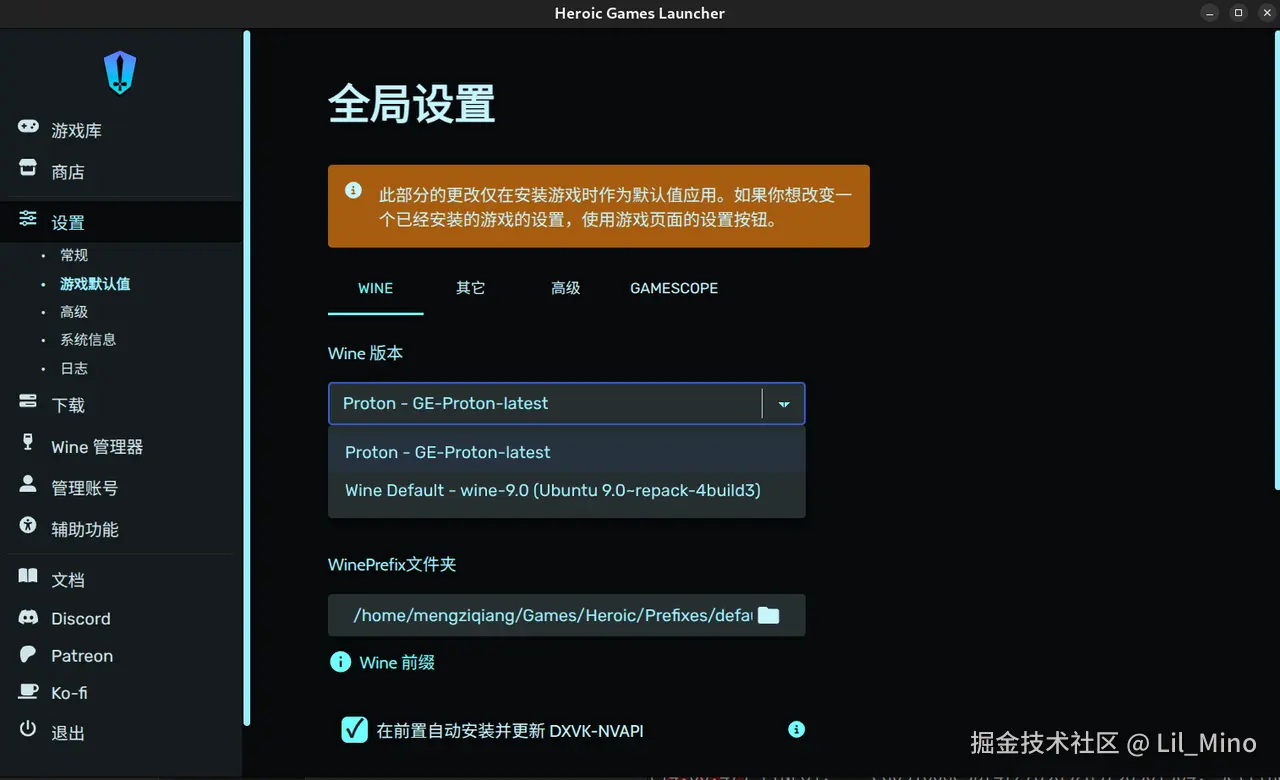Screen dimensions: 1280x780
Task: Open 辅助功能 accessibility options
Action: 83,528
